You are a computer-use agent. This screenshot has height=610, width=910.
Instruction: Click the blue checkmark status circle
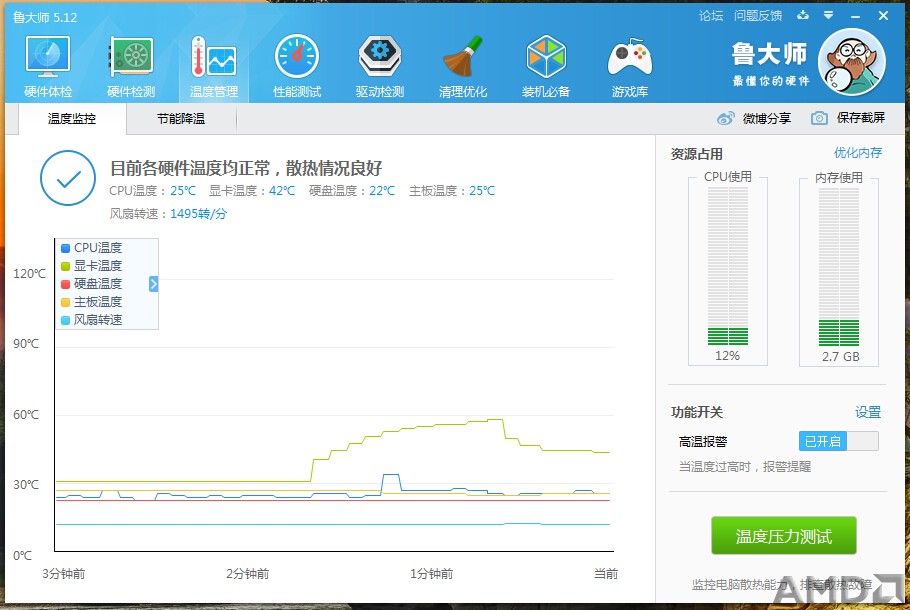click(x=68, y=178)
